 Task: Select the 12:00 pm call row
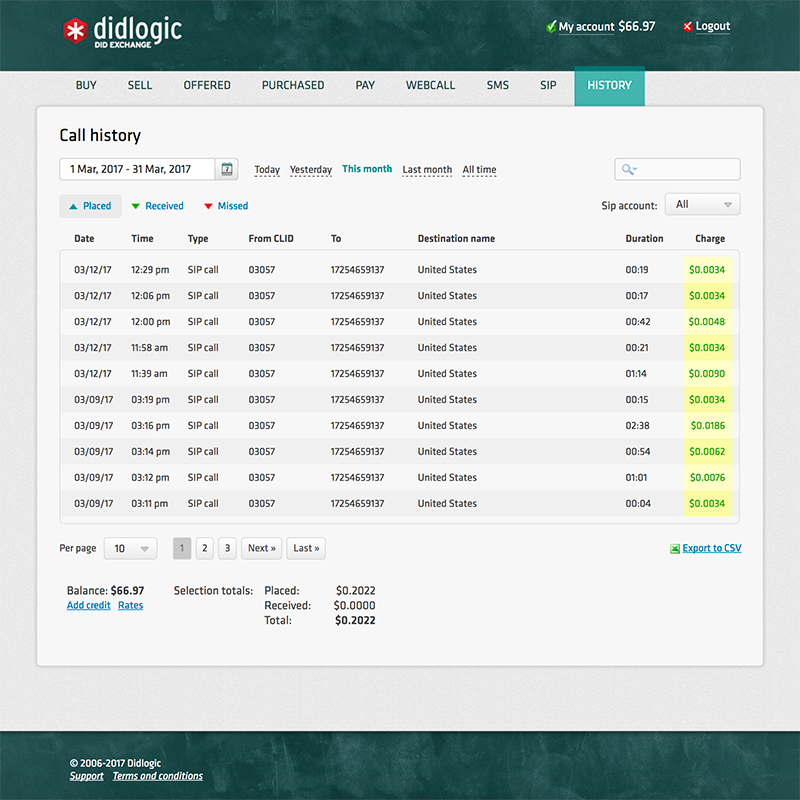click(x=399, y=322)
